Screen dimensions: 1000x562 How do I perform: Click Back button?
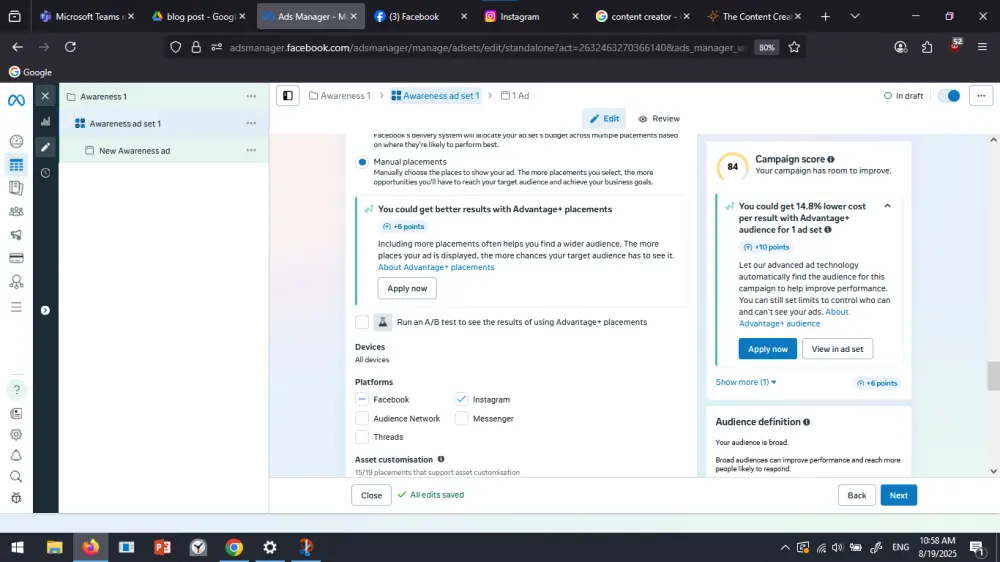click(x=857, y=495)
